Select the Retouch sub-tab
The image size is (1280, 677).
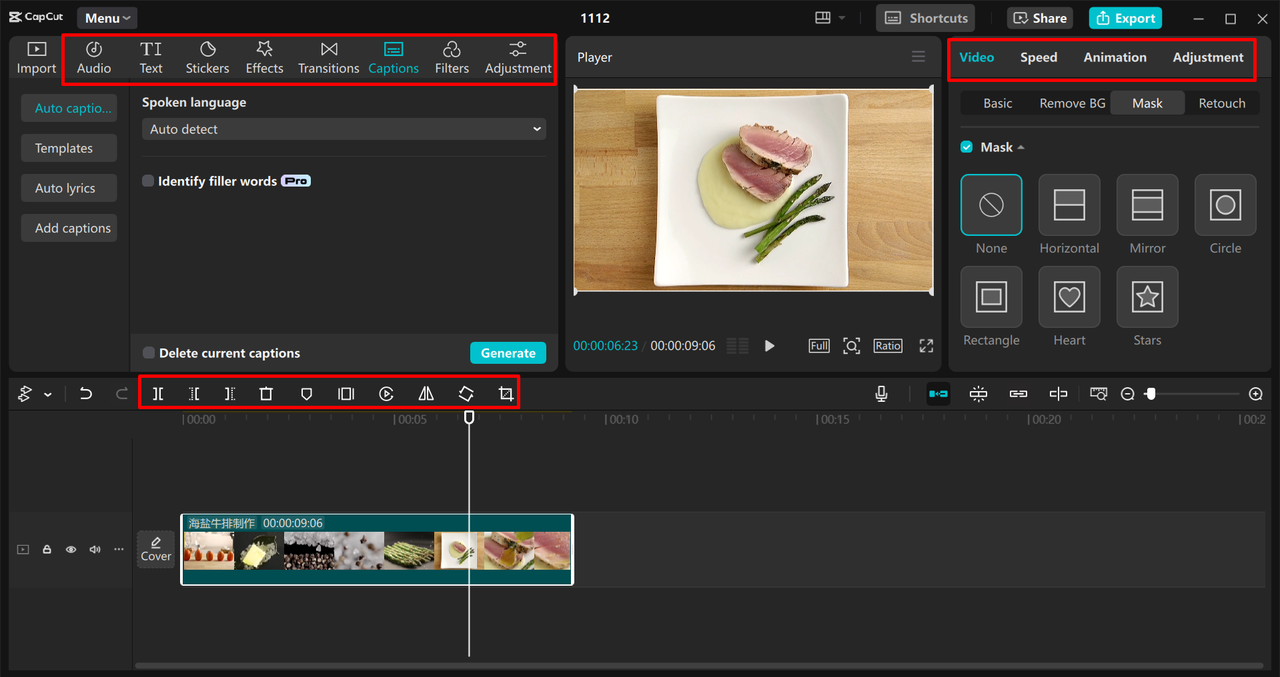point(1222,103)
